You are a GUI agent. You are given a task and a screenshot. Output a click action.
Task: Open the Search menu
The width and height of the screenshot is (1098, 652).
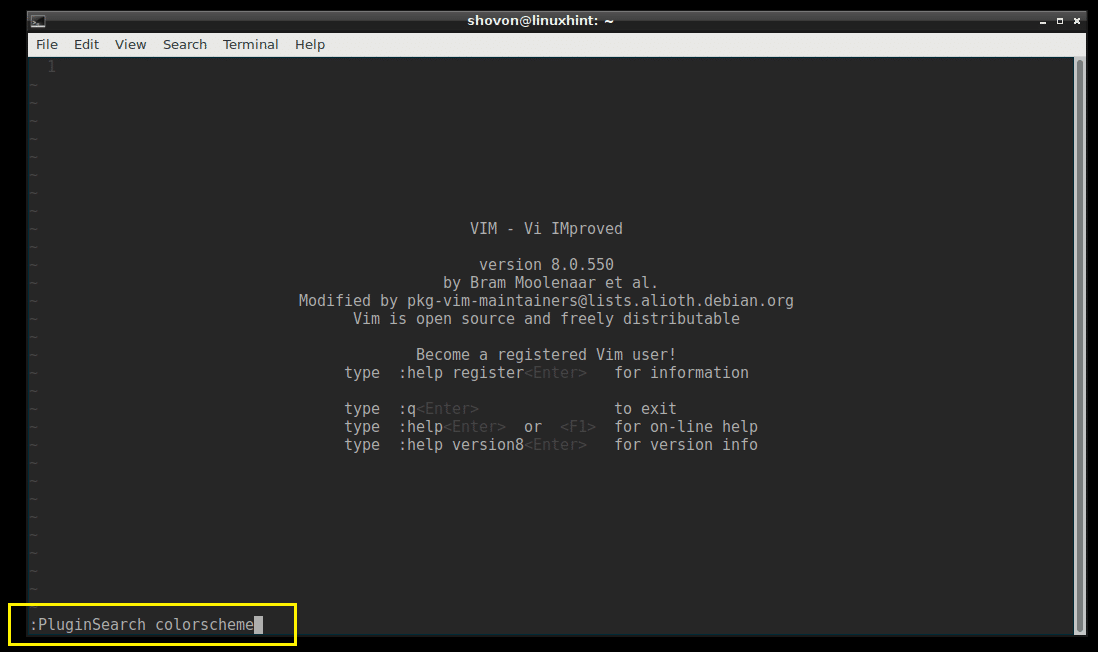[x=185, y=45]
